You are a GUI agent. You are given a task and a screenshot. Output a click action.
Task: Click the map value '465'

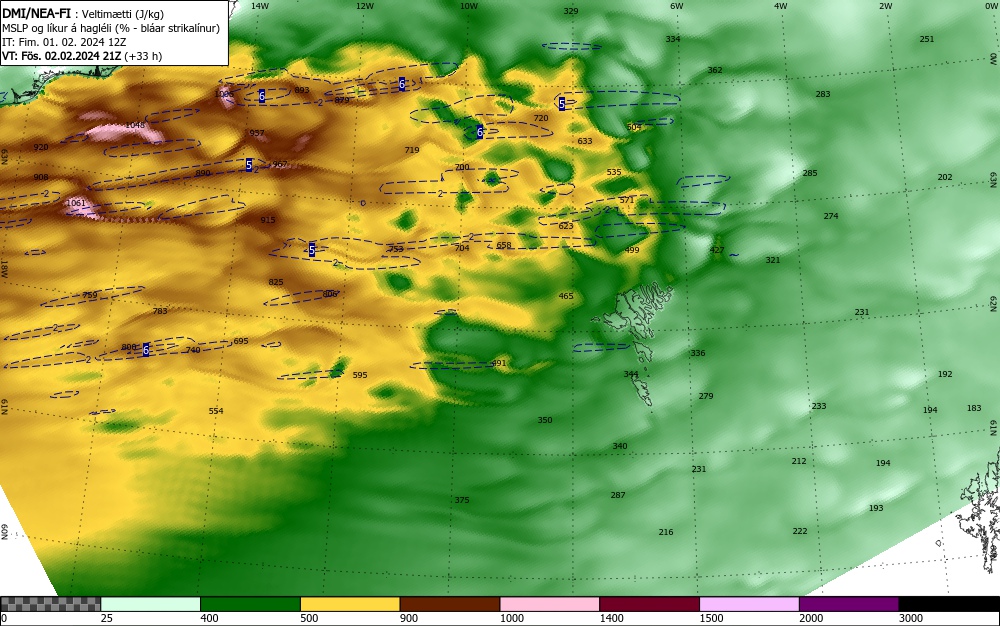click(x=566, y=296)
